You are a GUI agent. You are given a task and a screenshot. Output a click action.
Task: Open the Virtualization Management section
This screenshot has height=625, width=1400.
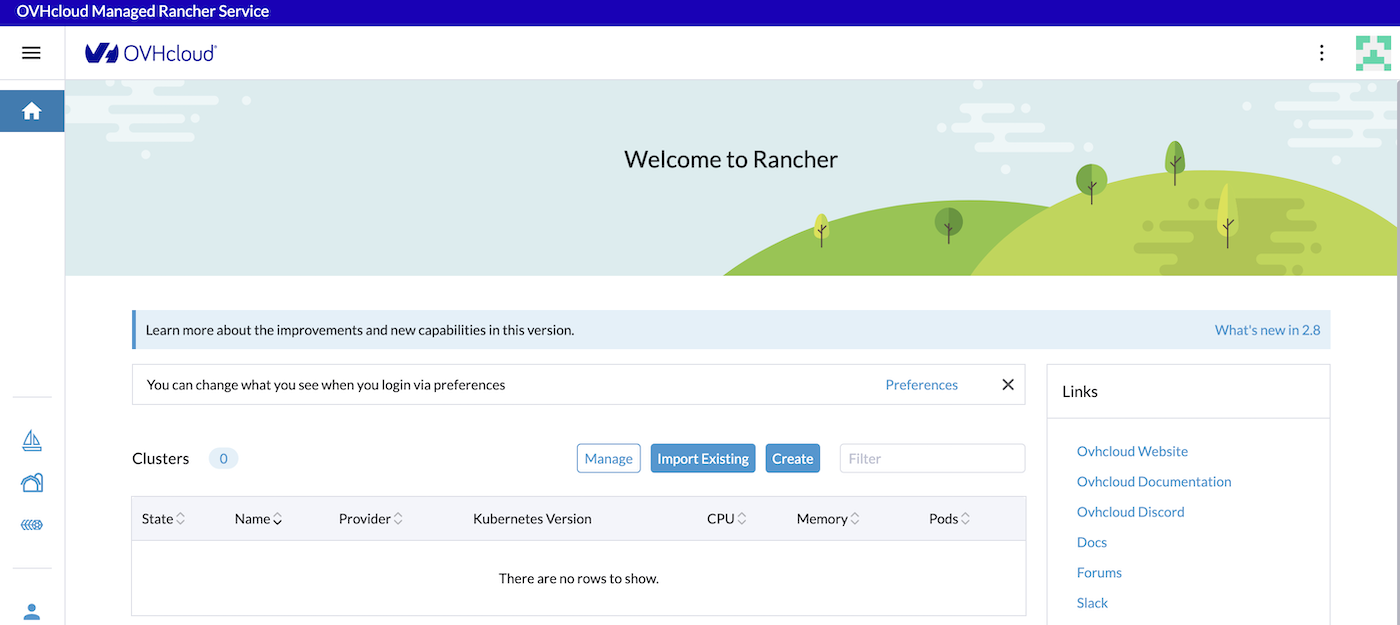[x=31, y=482]
